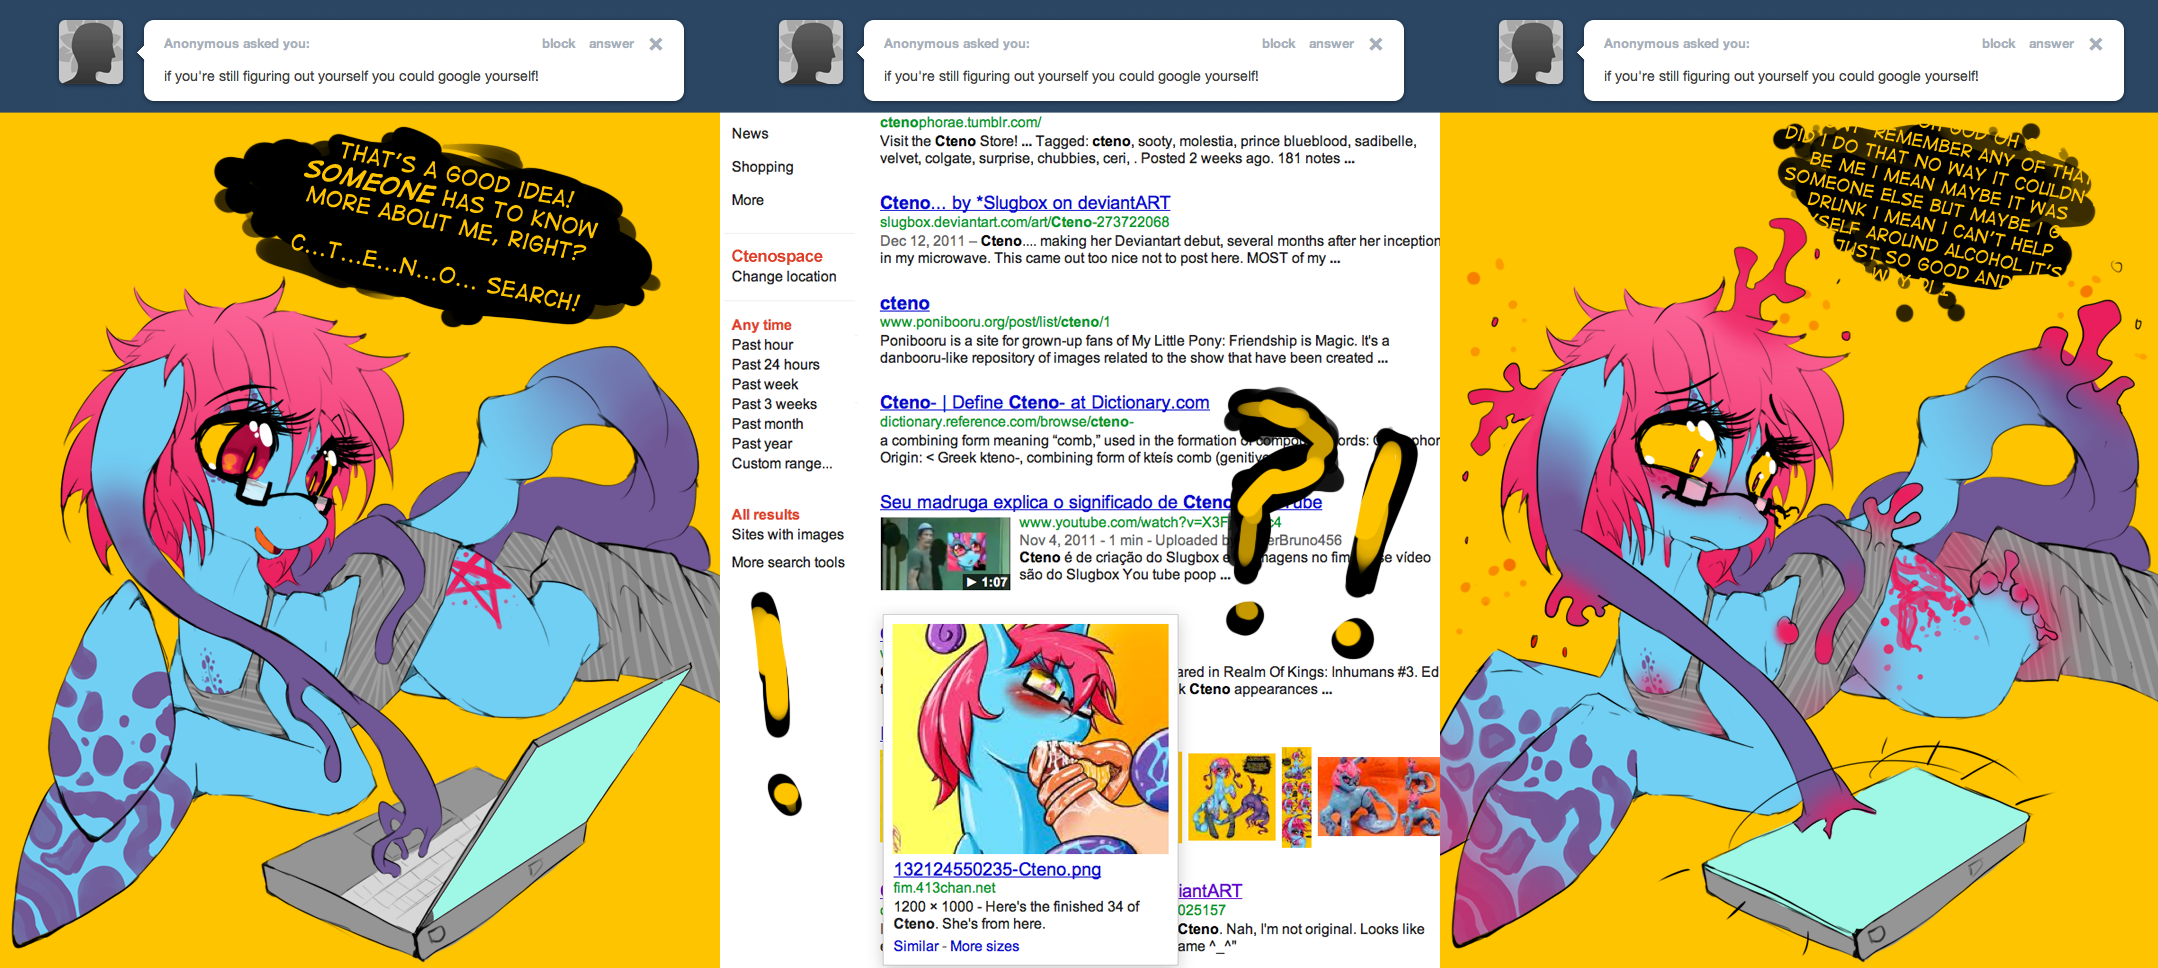Click the enlarged Cteno image preview
This screenshot has height=968, width=2158.
pyautogui.click(x=1031, y=739)
